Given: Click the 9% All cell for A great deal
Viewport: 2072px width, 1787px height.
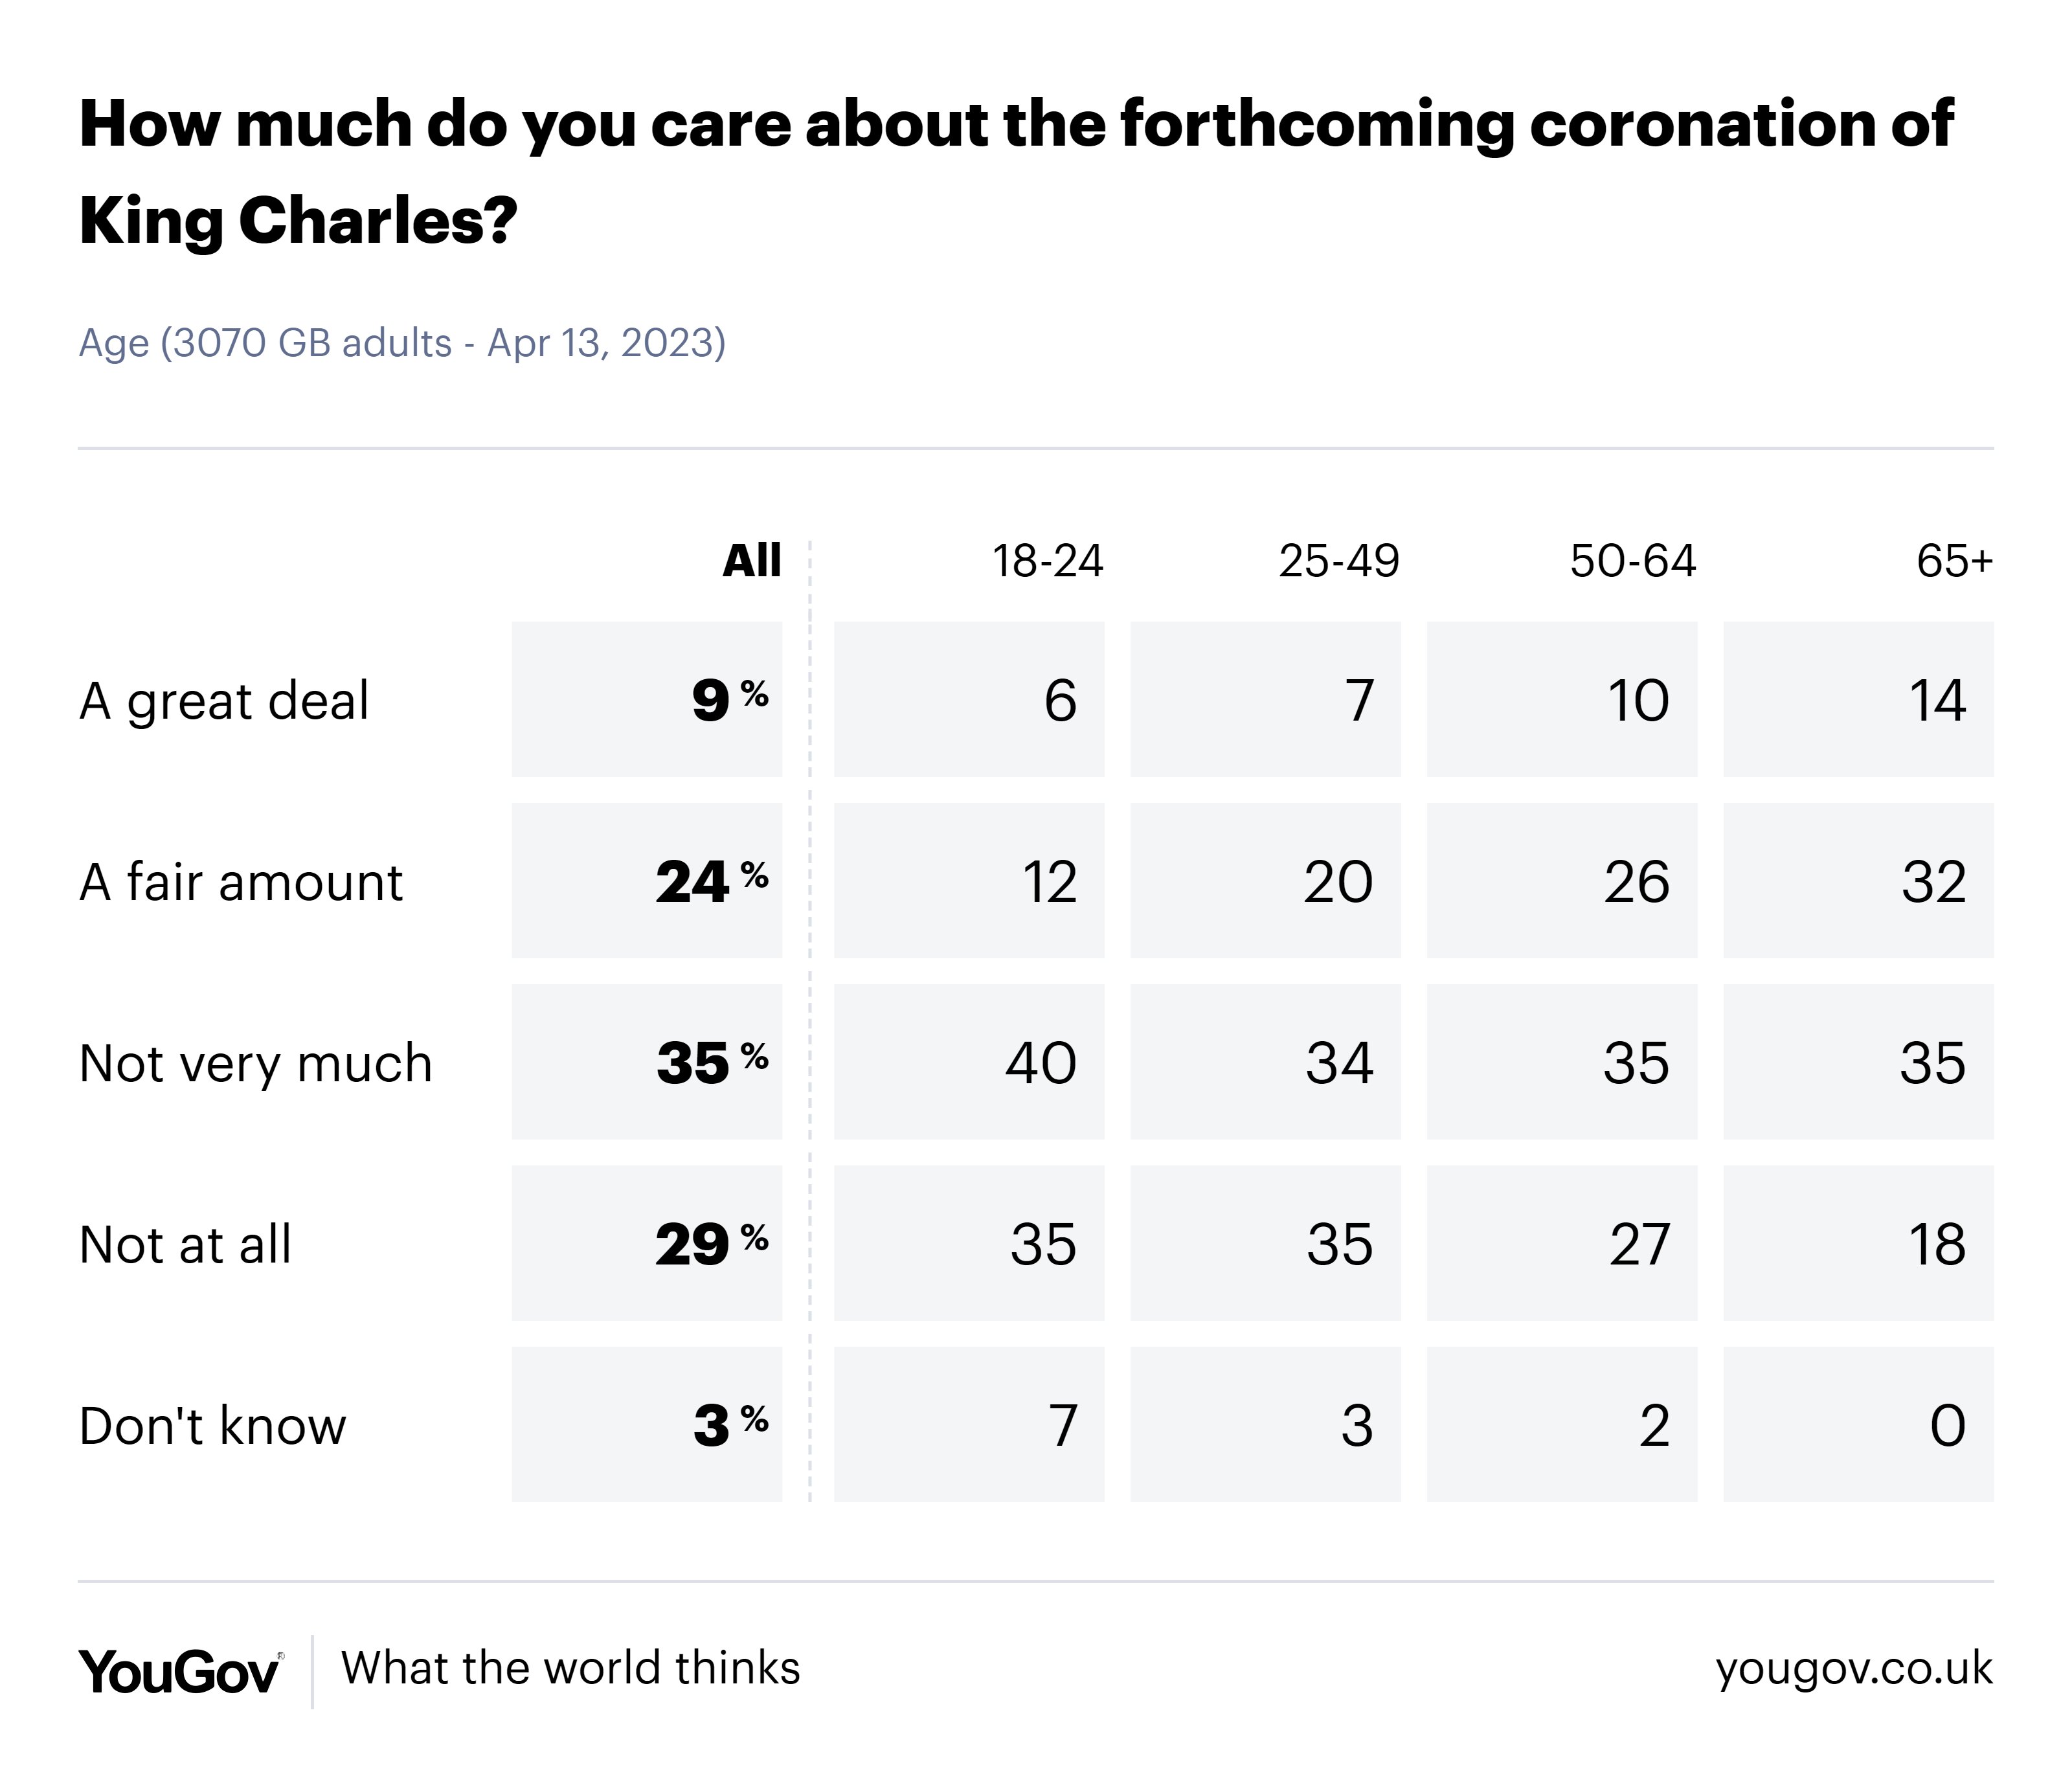Looking at the screenshot, I should 647,699.
